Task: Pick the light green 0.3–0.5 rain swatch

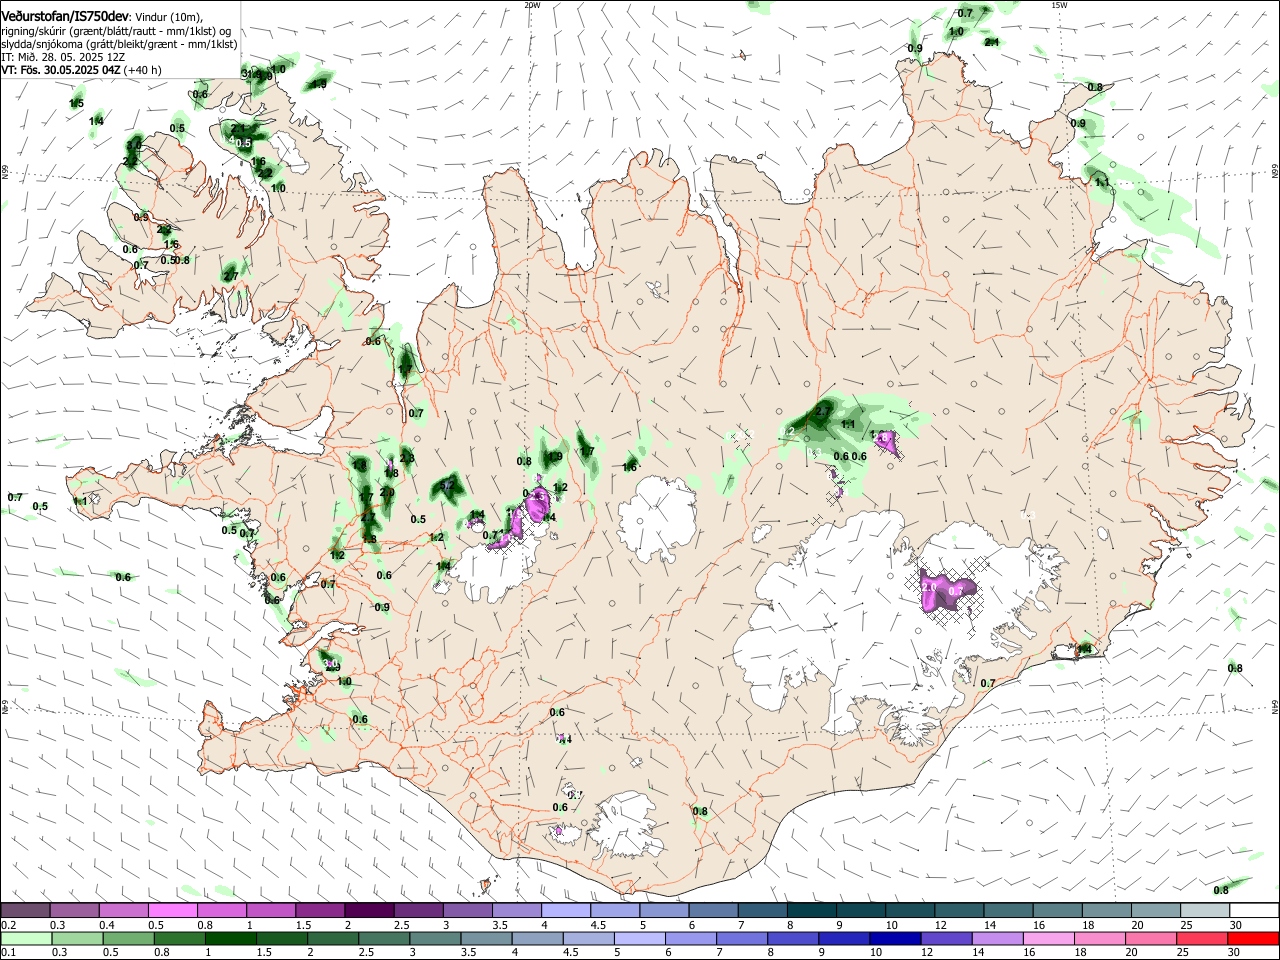Action: tap(77, 938)
